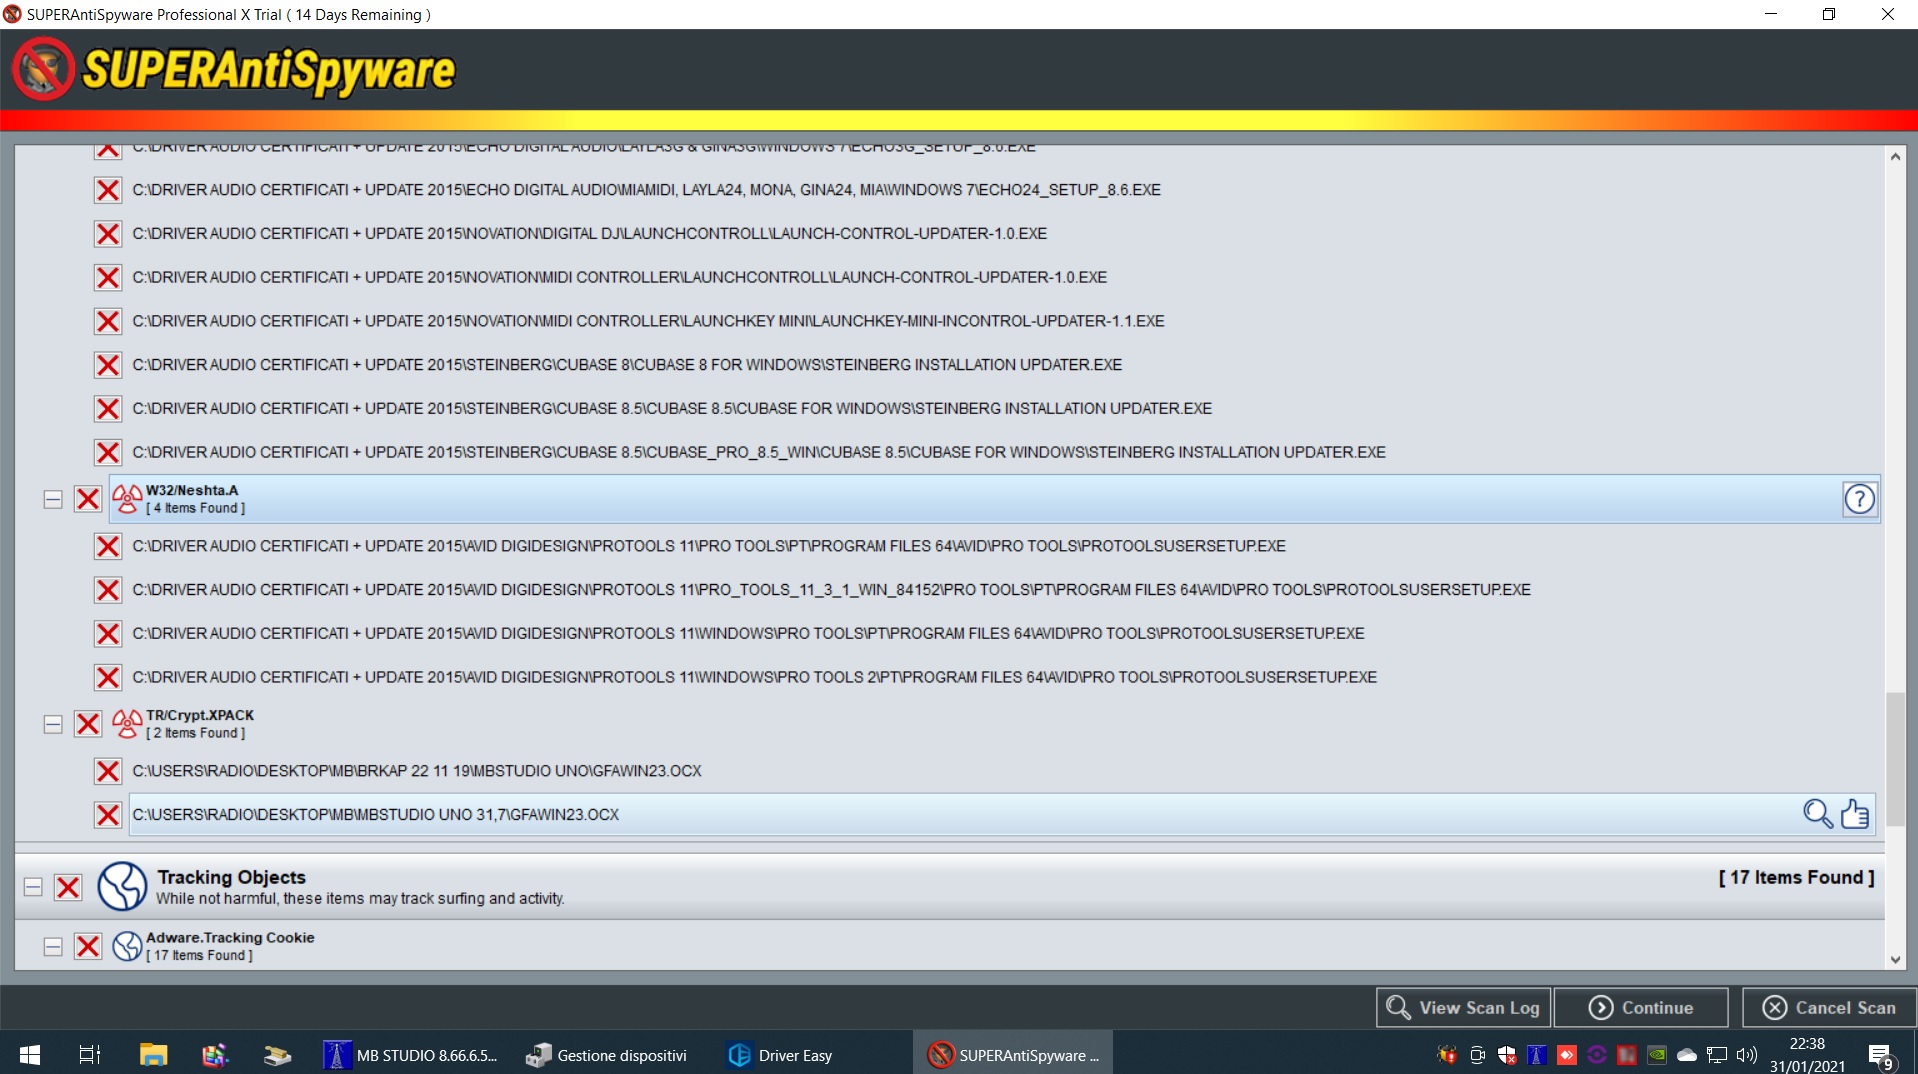The width and height of the screenshot is (1918, 1074).
Task: Click the camera Meet Now tray icon
Action: [1477, 1055]
